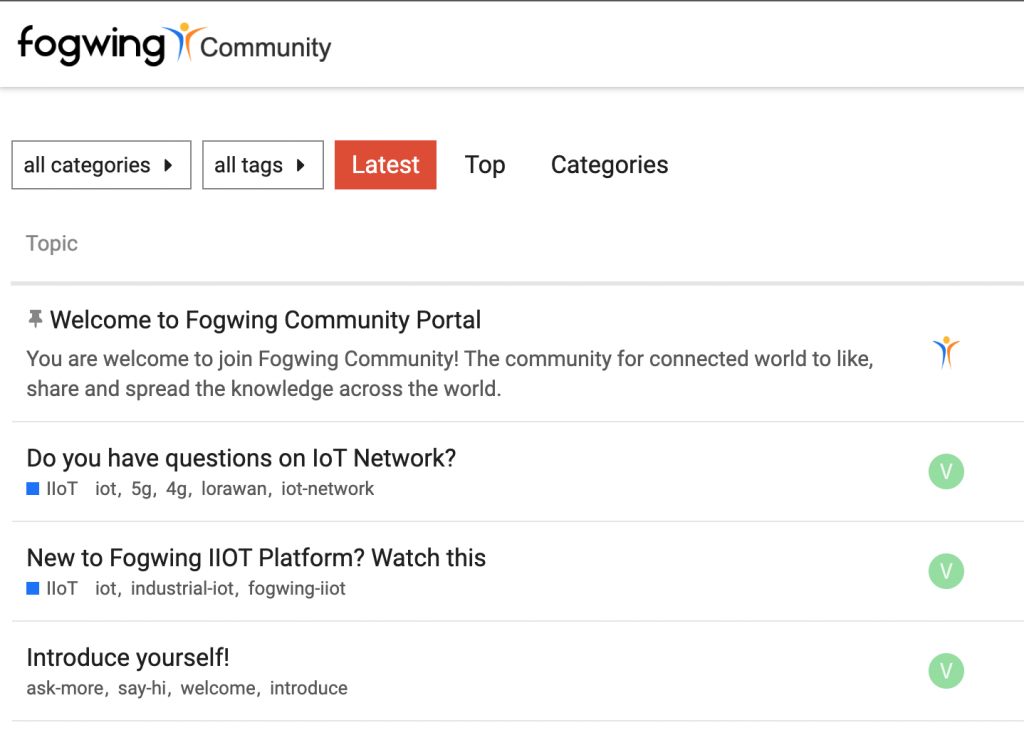Viewport: 1024px width, 745px height.
Task: Switch to the Categories tab
Action: pyautogui.click(x=609, y=165)
